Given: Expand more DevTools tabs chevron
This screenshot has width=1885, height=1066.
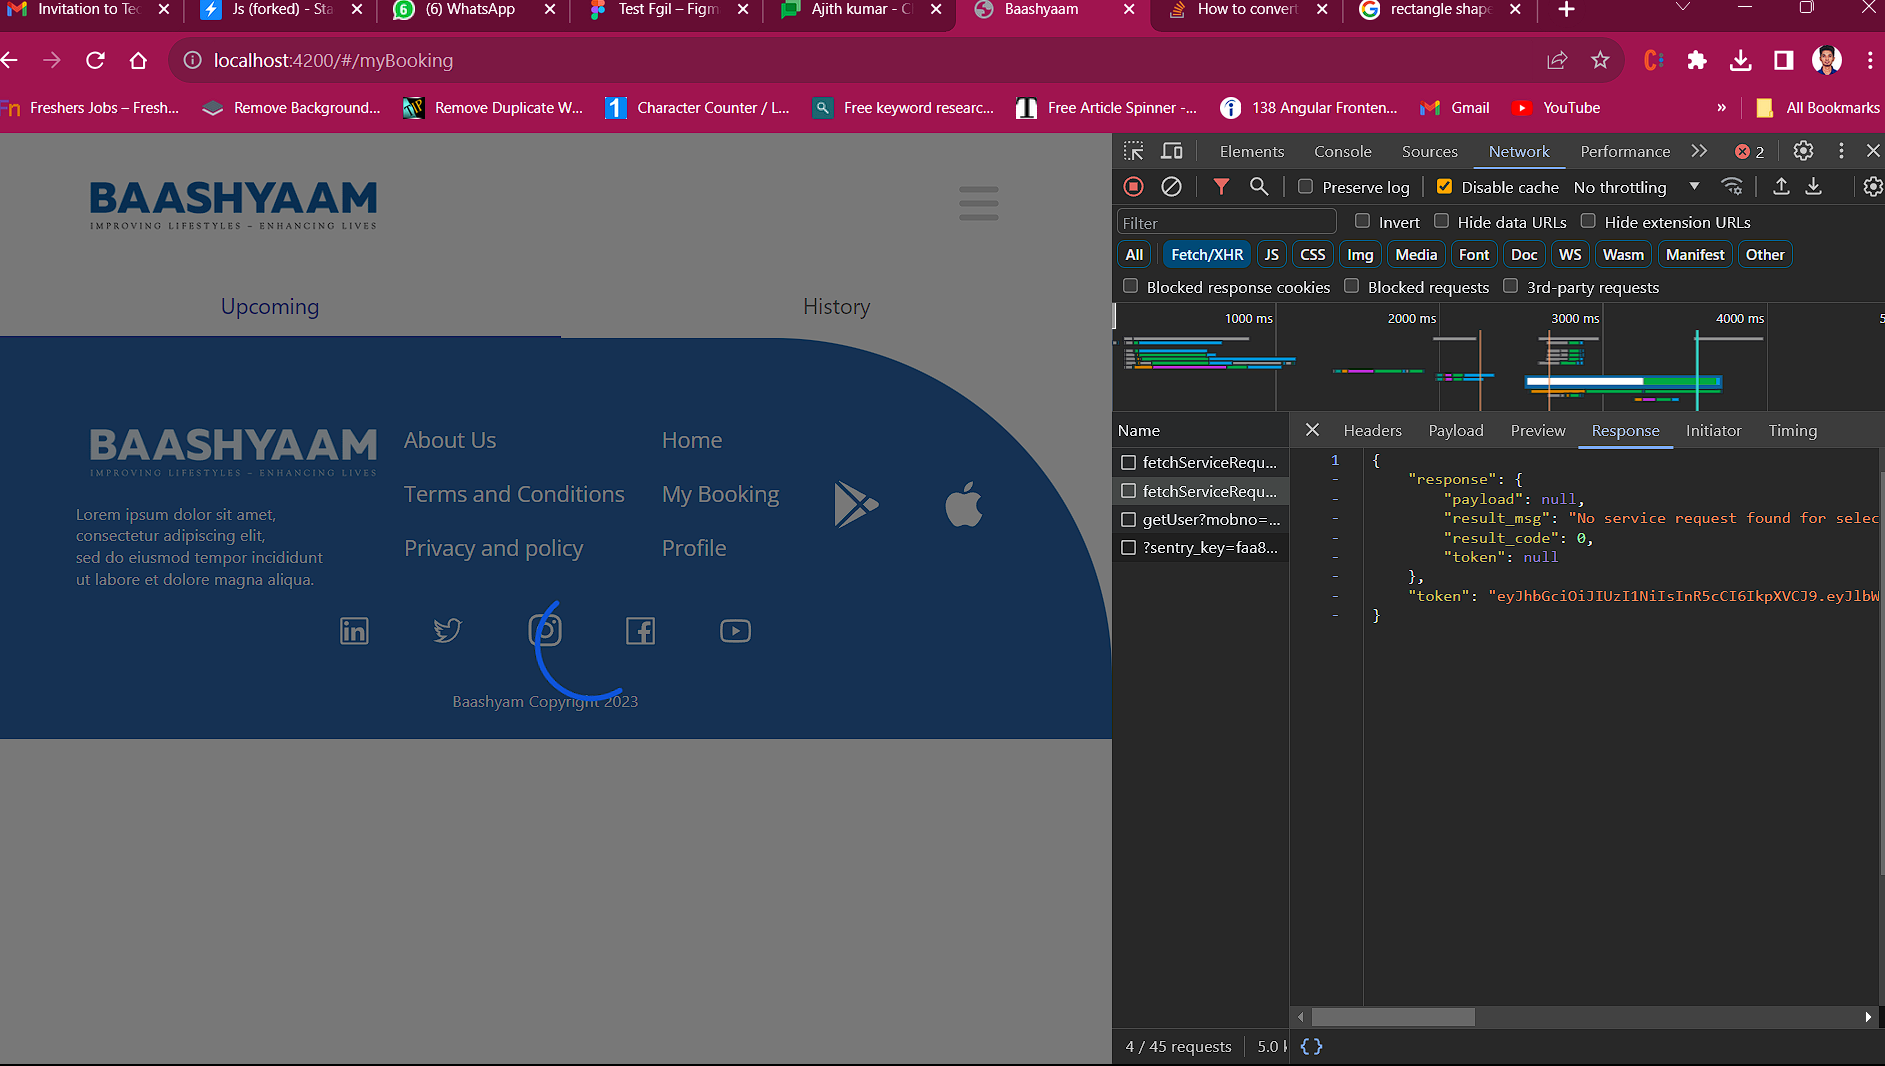Looking at the screenshot, I should (x=1699, y=151).
